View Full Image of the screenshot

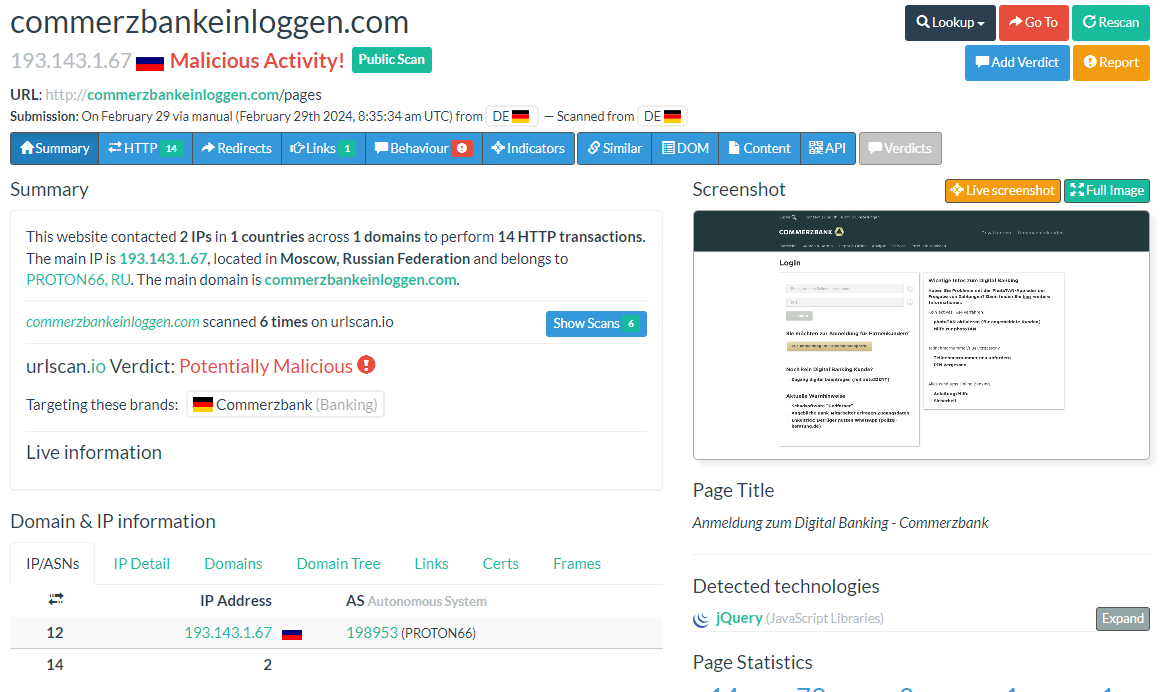tap(1106, 190)
